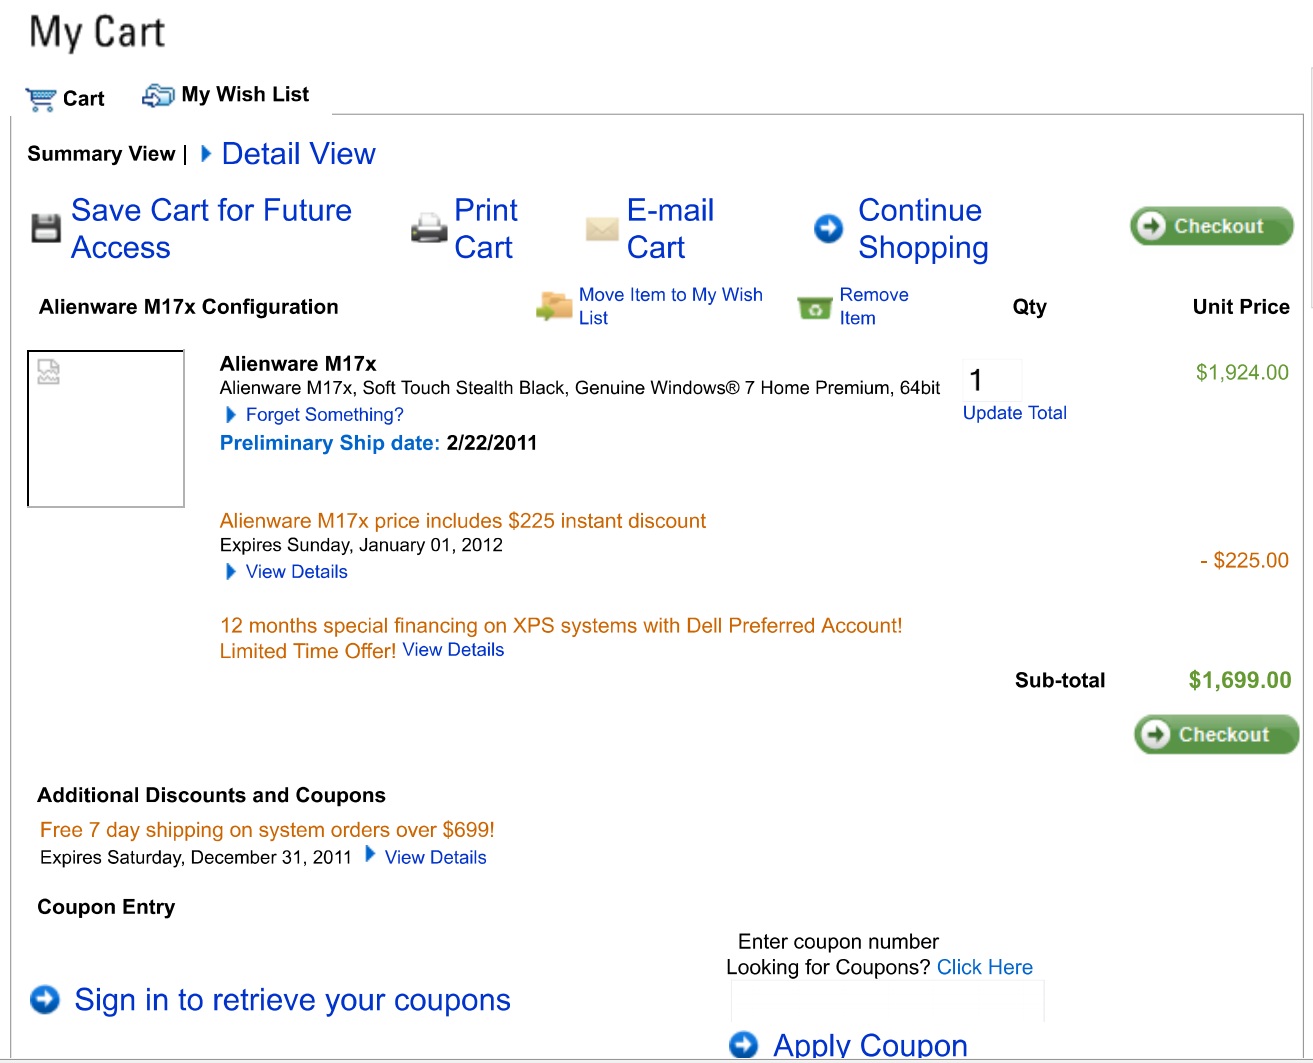Click the Update Total link

click(x=1014, y=413)
